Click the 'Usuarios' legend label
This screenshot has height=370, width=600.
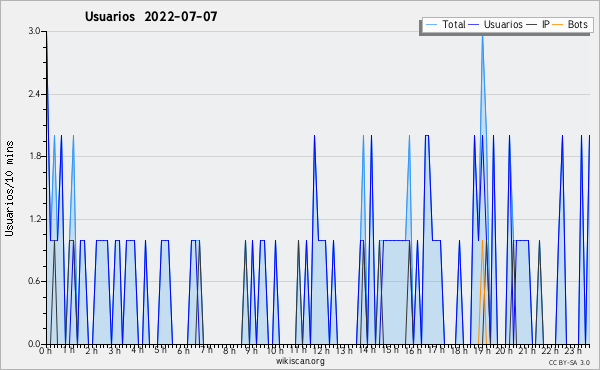503,24
